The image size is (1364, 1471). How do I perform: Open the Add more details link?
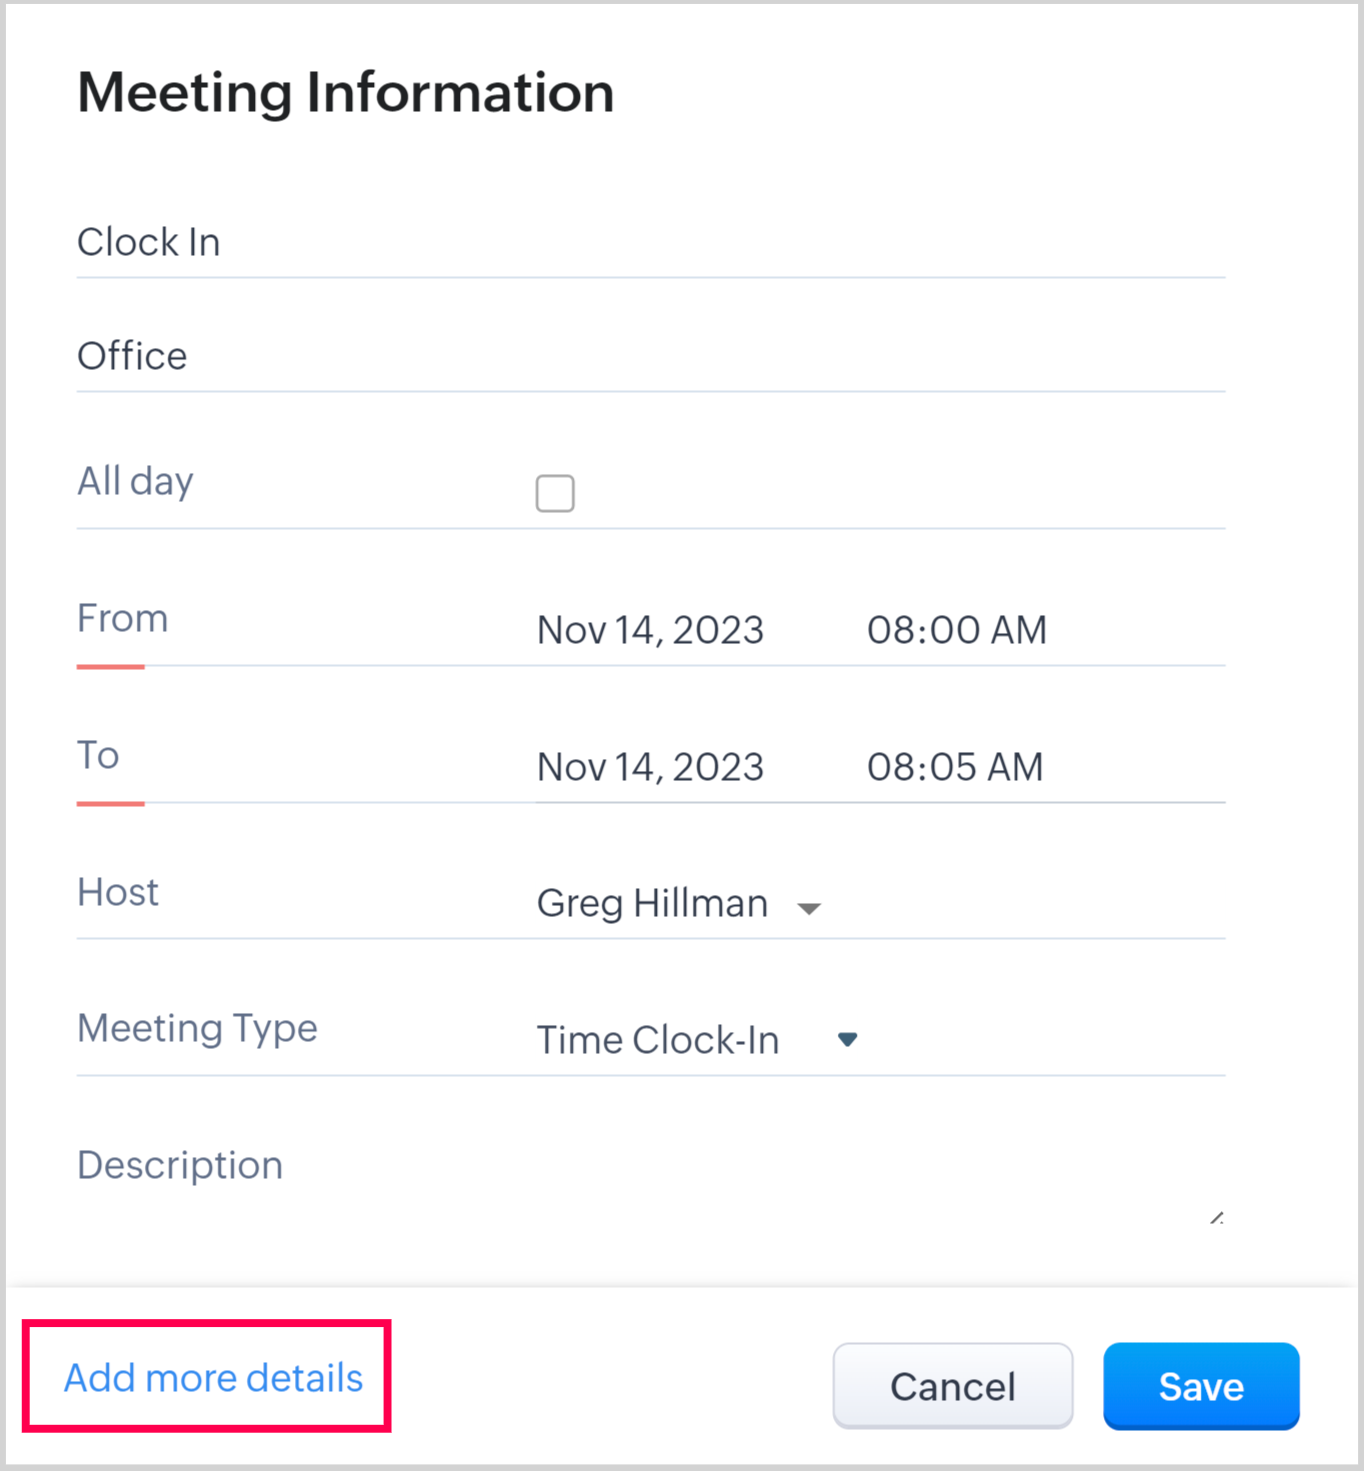[x=213, y=1378]
